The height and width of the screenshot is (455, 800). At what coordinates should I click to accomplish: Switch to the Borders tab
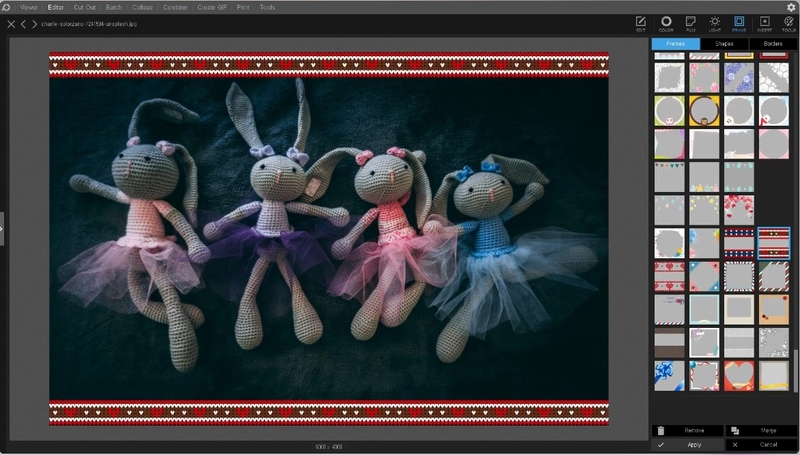(772, 44)
